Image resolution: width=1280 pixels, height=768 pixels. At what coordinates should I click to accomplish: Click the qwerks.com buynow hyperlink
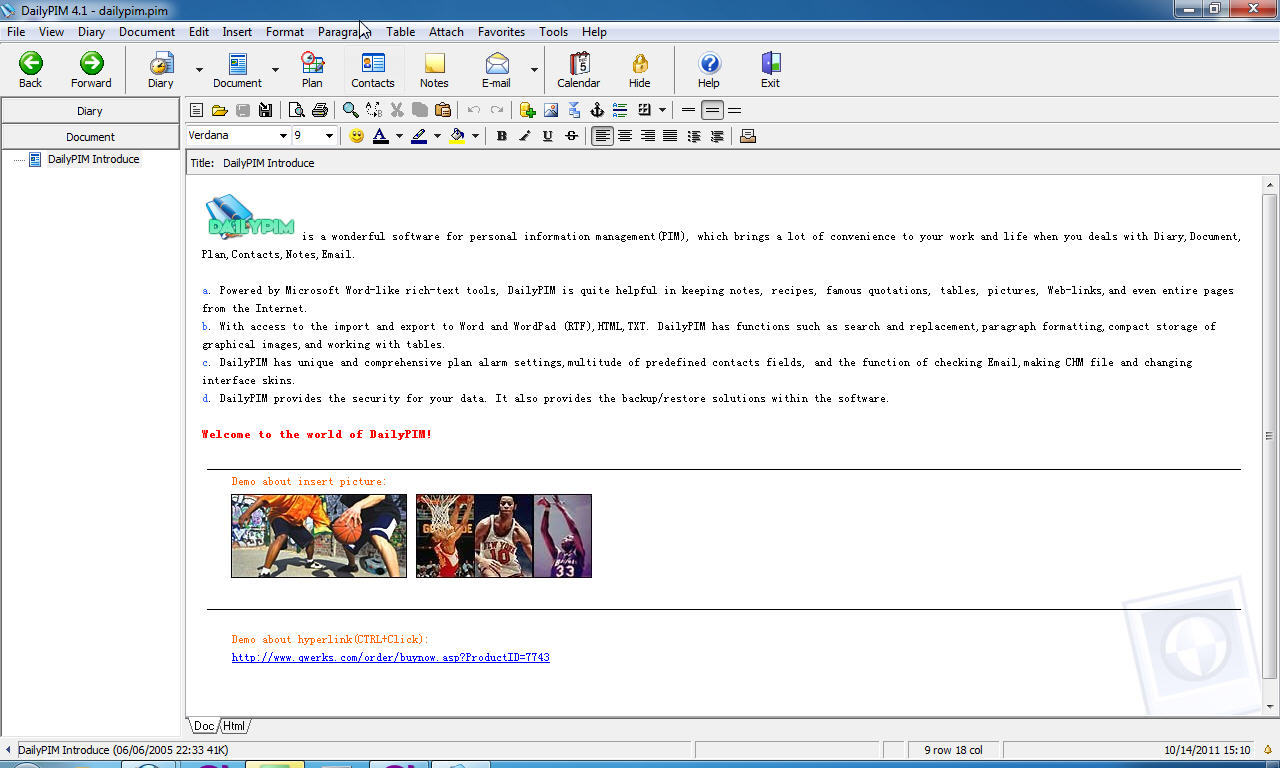coord(390,657)
